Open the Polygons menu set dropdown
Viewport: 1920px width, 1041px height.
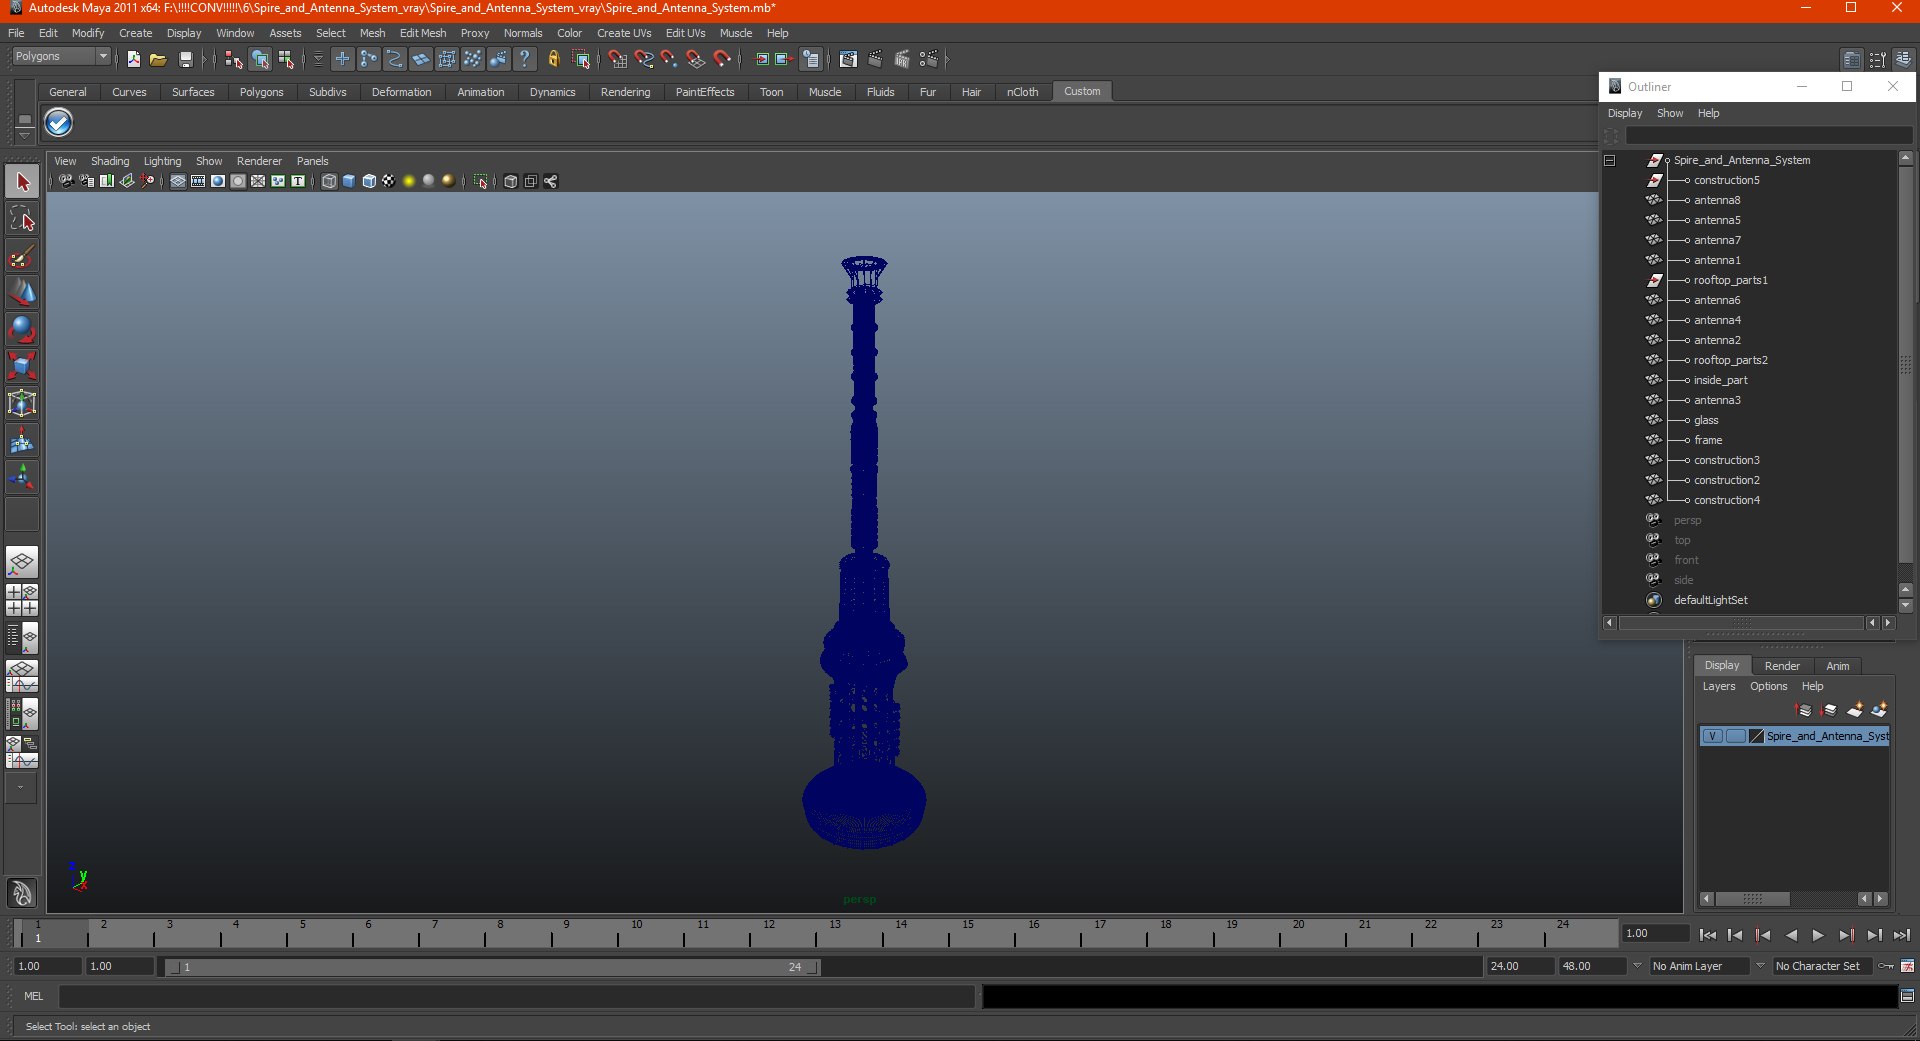(61, 57)
